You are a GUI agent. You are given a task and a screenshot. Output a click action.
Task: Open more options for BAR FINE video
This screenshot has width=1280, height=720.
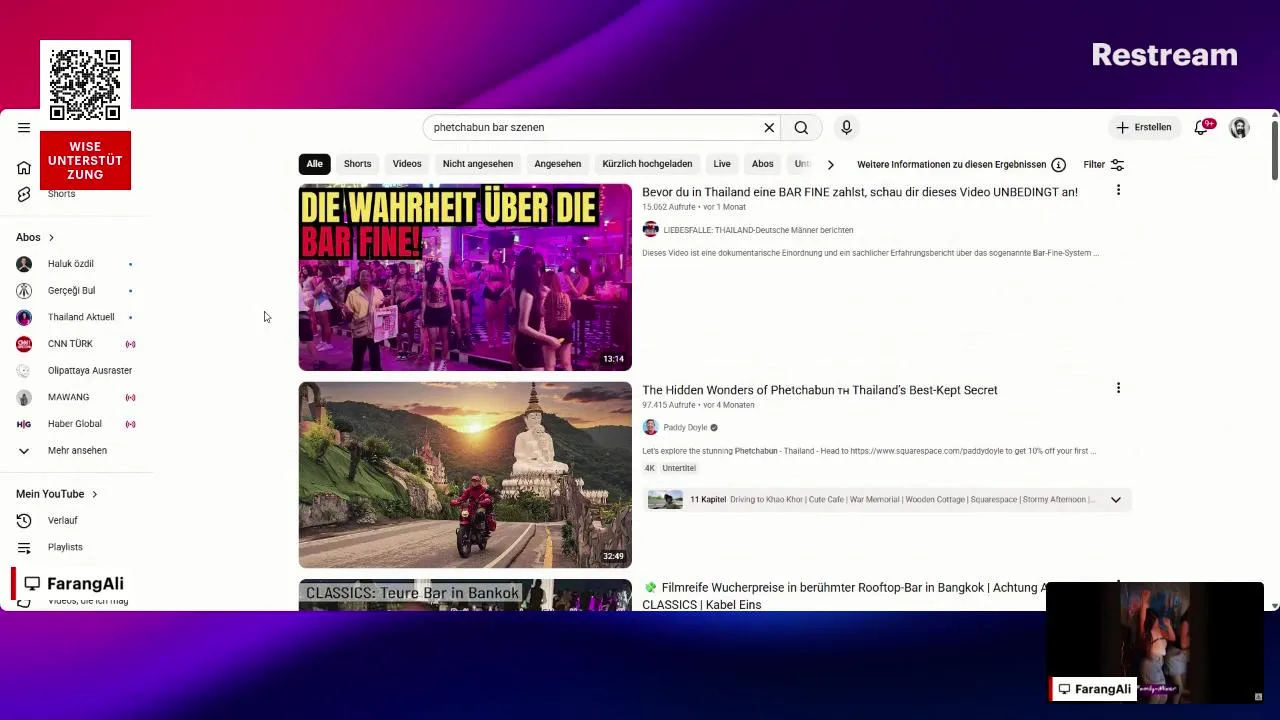pos(1118,190)
